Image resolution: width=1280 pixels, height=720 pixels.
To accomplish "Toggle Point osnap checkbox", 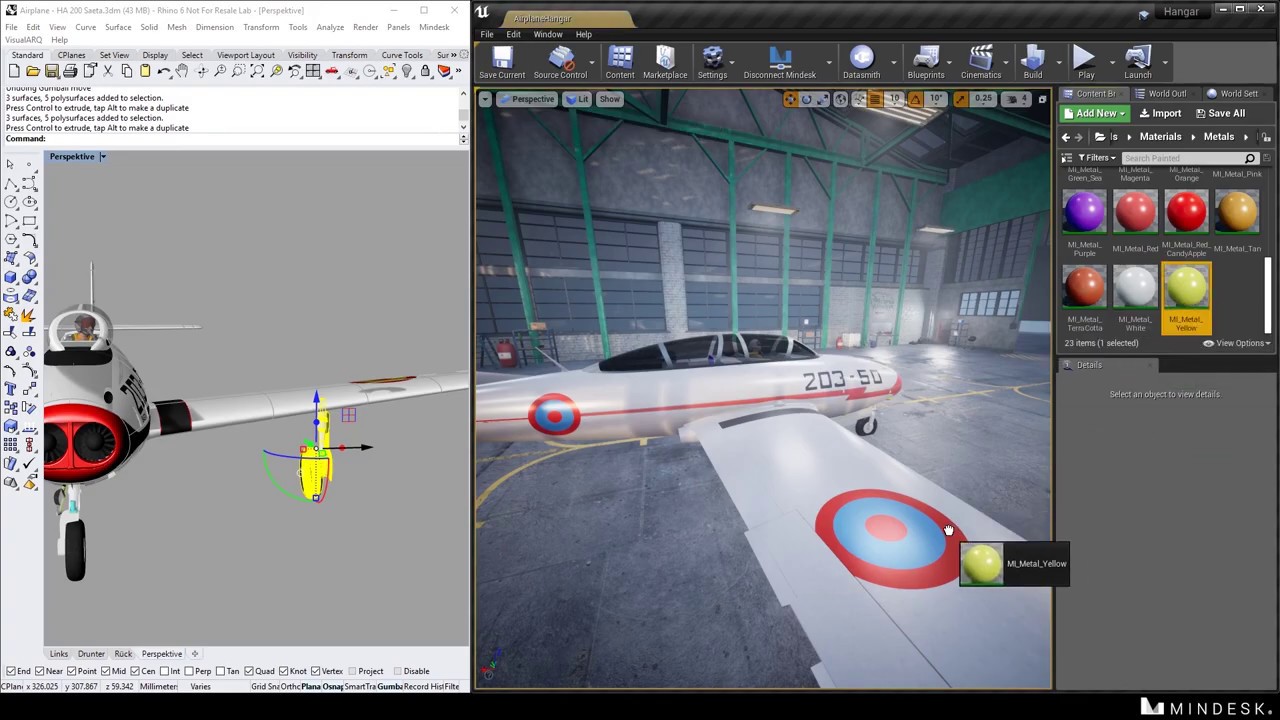I will [x=71, y=671].
